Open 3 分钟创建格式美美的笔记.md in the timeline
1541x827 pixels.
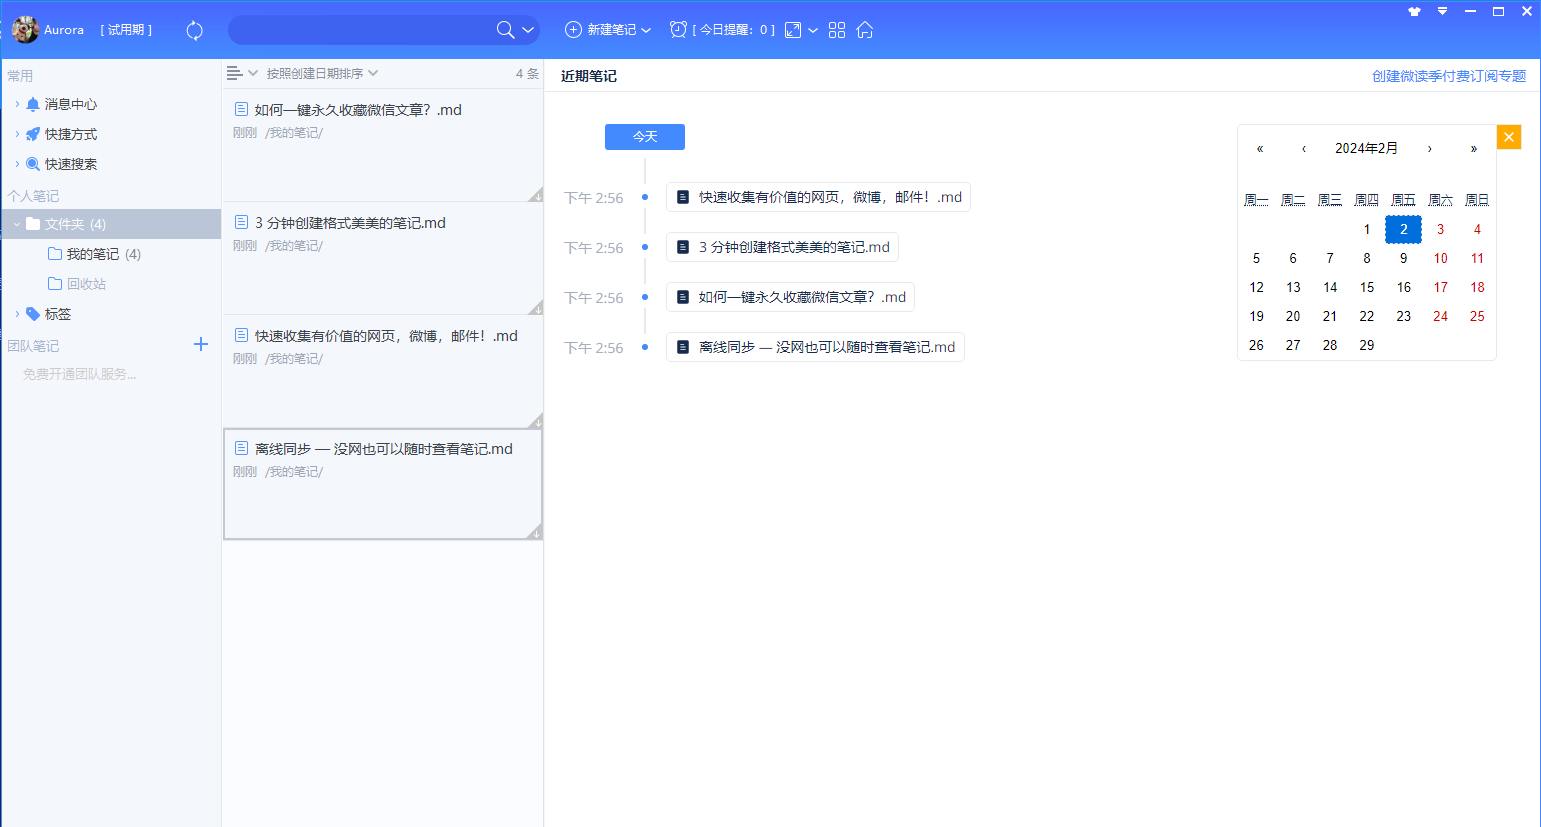coord(782,247)
